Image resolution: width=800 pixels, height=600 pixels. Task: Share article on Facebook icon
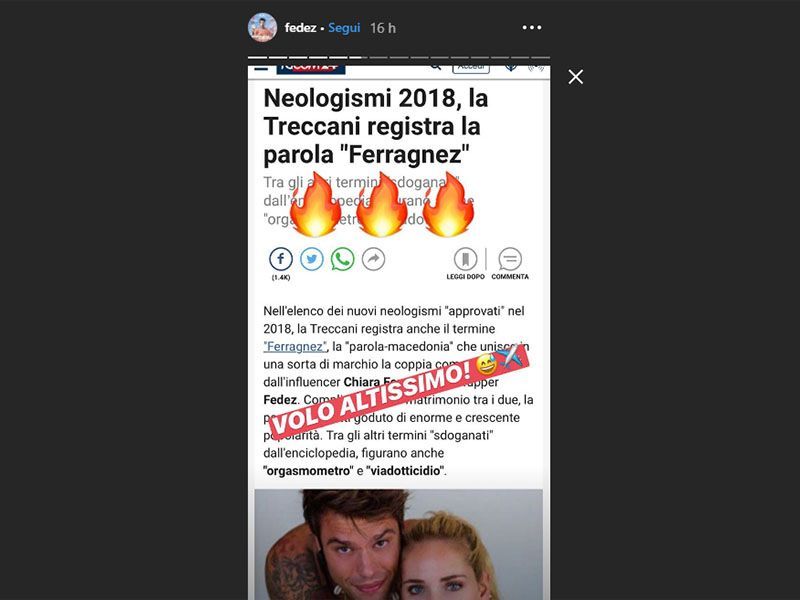click(281, 259)
